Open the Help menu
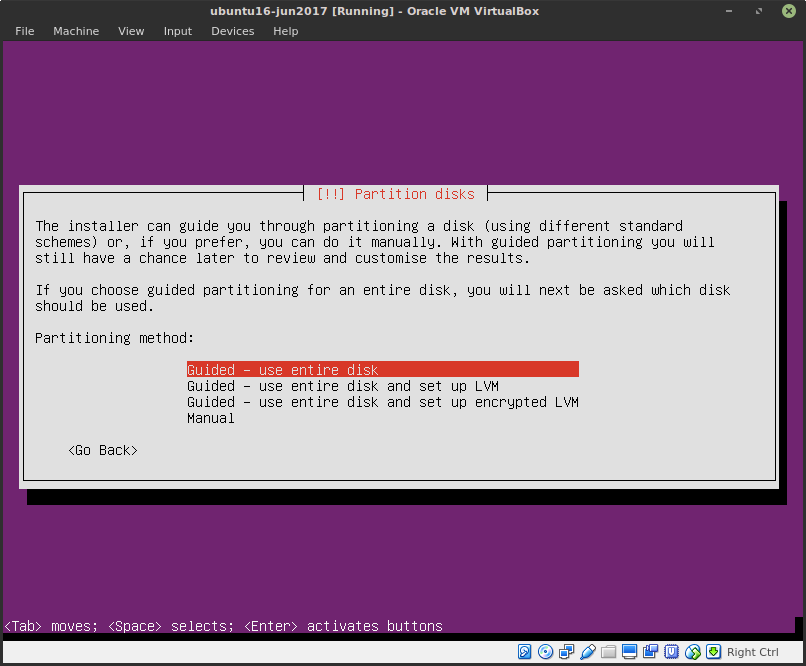The image size is (806, 666). click(285, 31)
